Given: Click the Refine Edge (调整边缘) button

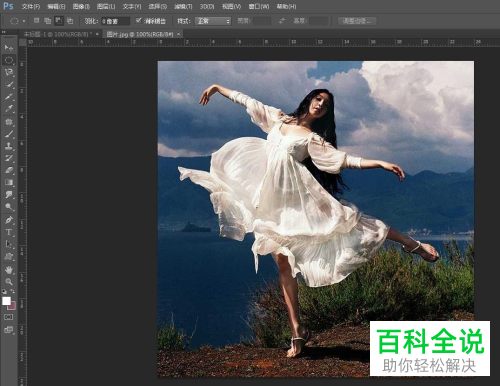Looking at the screenshot, I should click(x=357, y=21).
